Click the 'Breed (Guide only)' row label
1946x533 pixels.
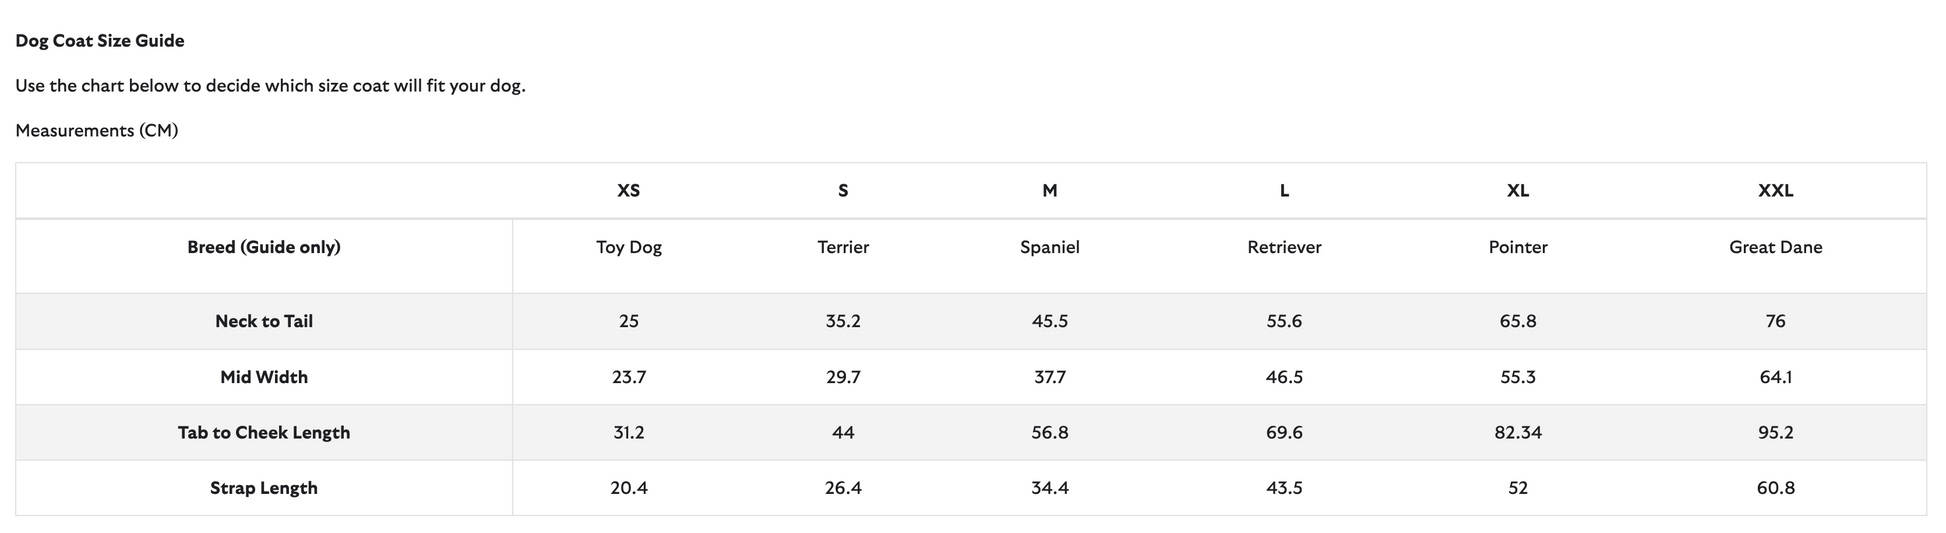pyautogui.click(x=264, y=247)
